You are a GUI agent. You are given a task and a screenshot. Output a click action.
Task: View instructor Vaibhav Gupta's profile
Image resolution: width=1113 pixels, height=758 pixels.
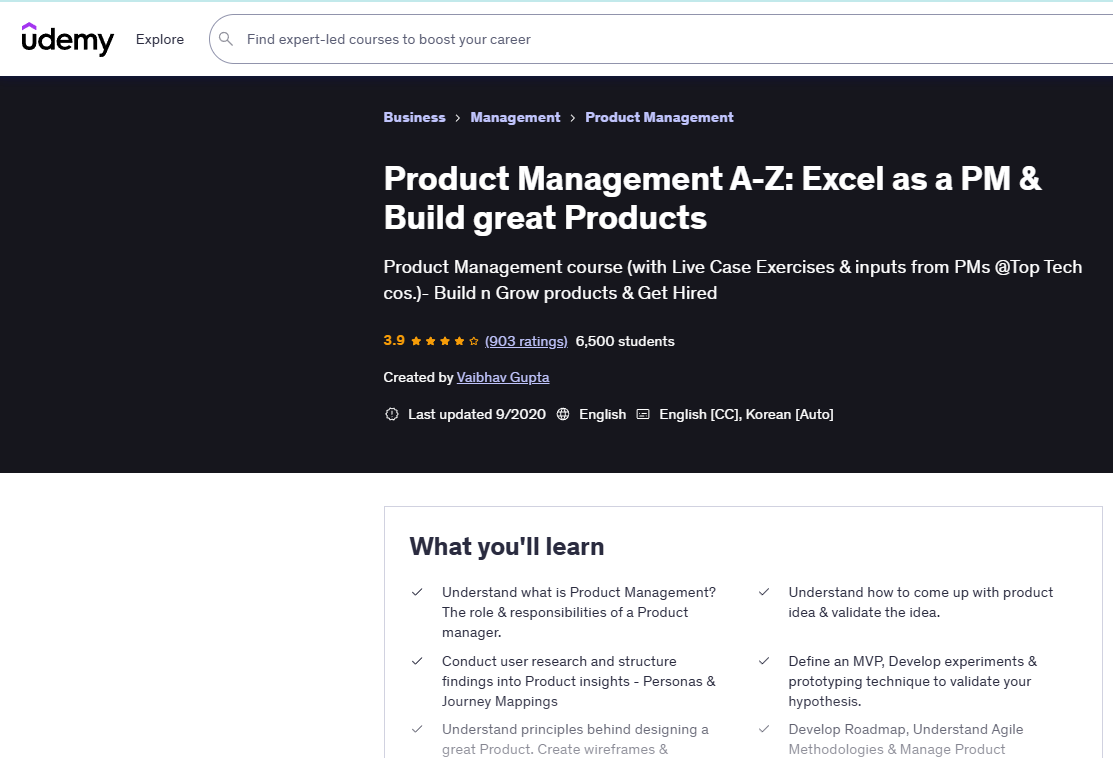click(x=503, y=377)
